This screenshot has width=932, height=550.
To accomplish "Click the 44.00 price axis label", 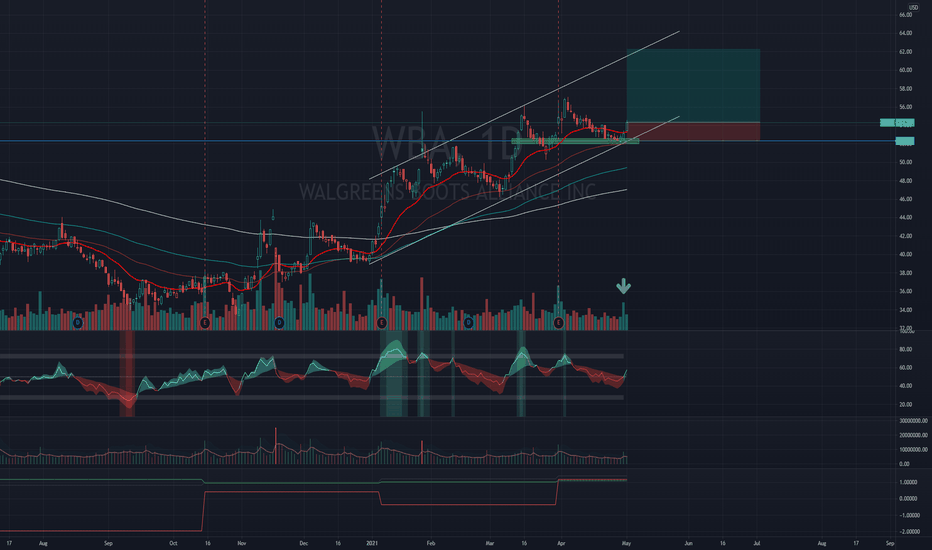I will pos(905,218).
